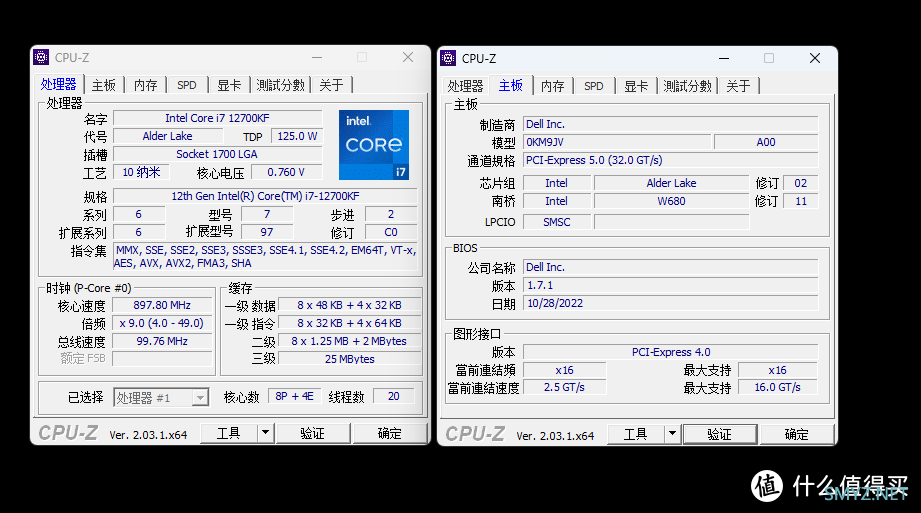
Task: Click the W680 southbridge value
Action: pyautogui.click(x=671, y=201)
